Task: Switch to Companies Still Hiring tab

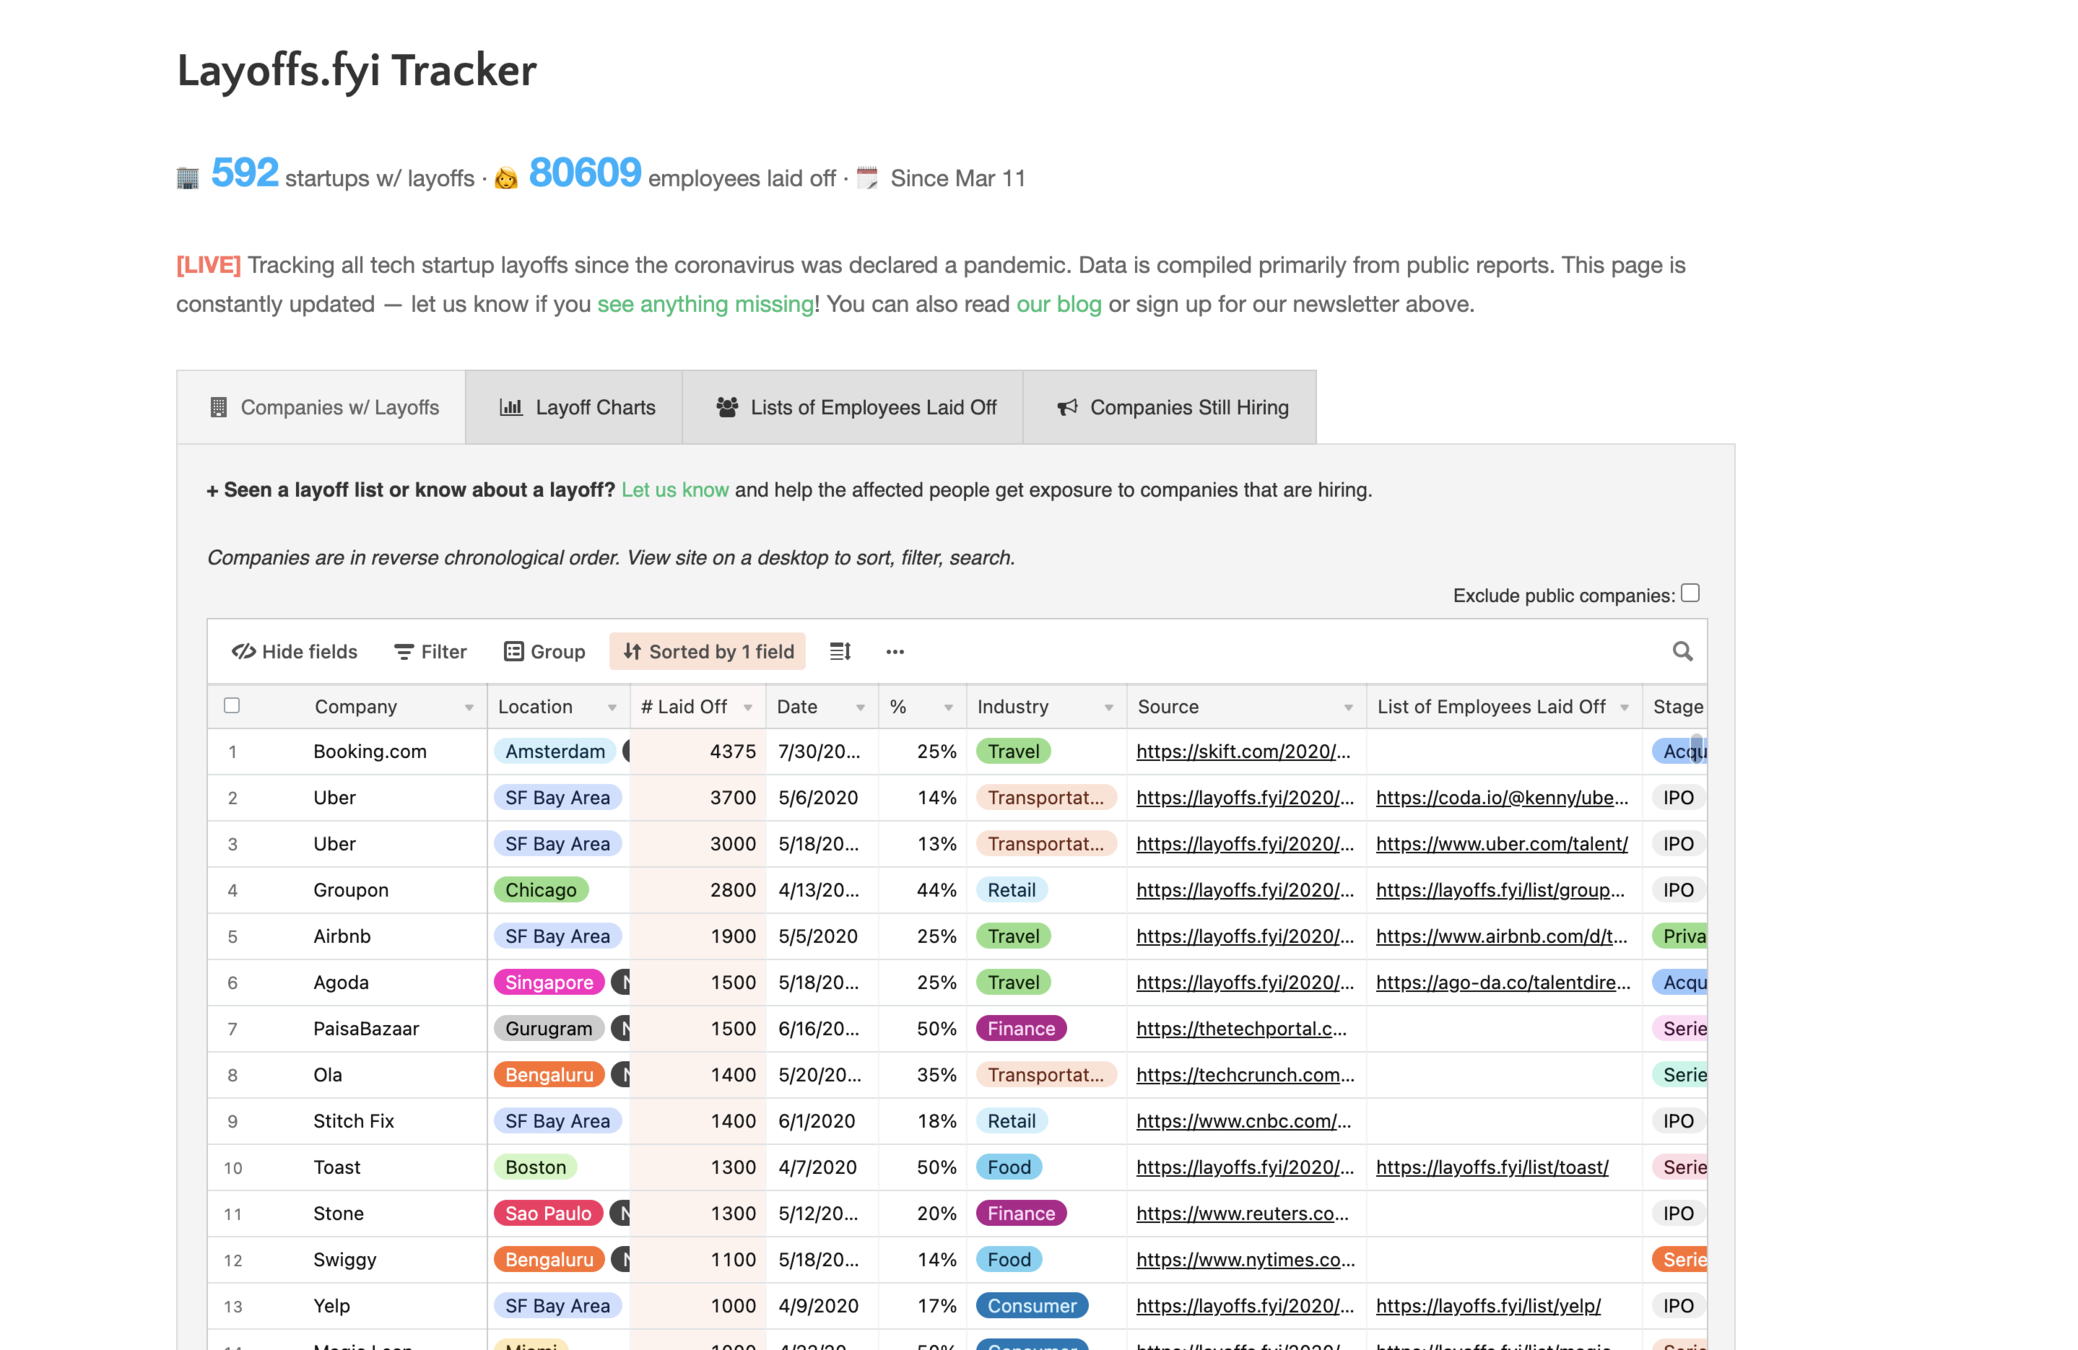Action: coord(1171,407)
